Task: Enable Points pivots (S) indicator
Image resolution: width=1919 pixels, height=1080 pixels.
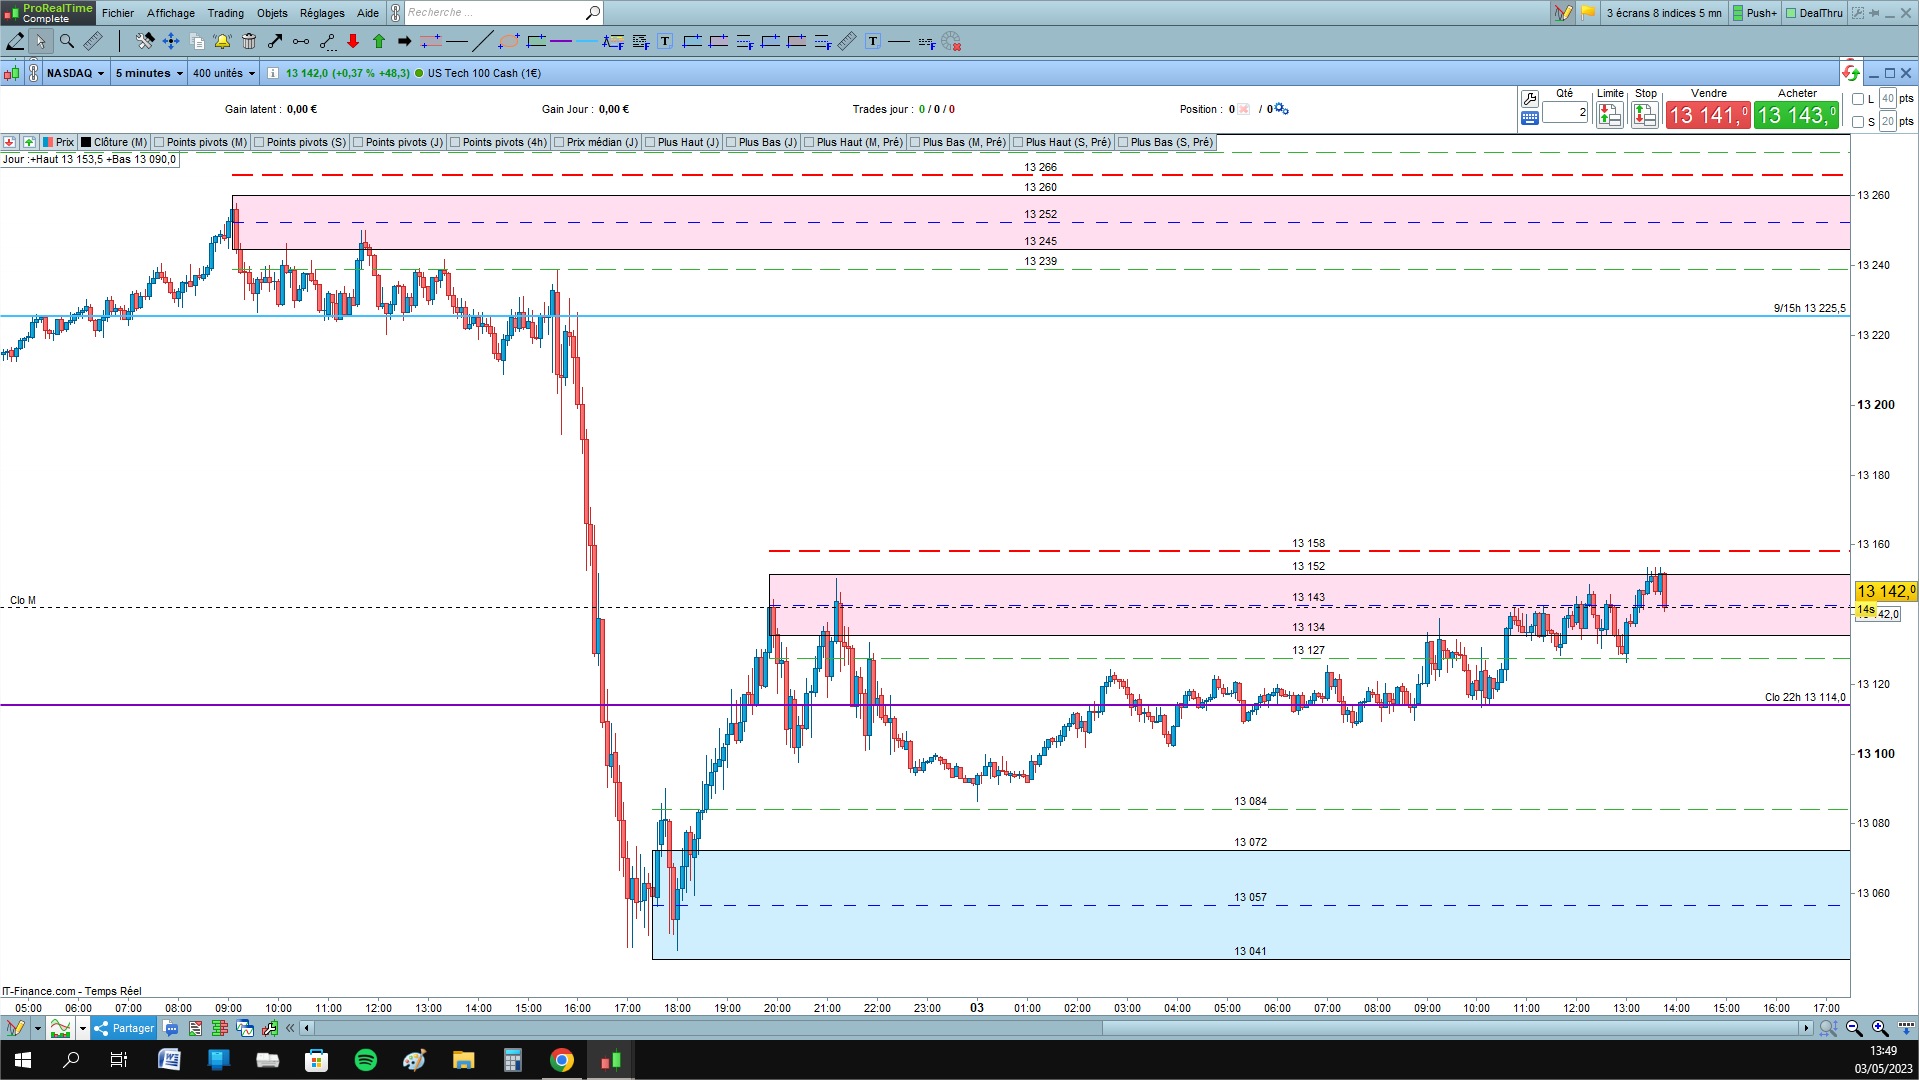Action: point(259,142)
